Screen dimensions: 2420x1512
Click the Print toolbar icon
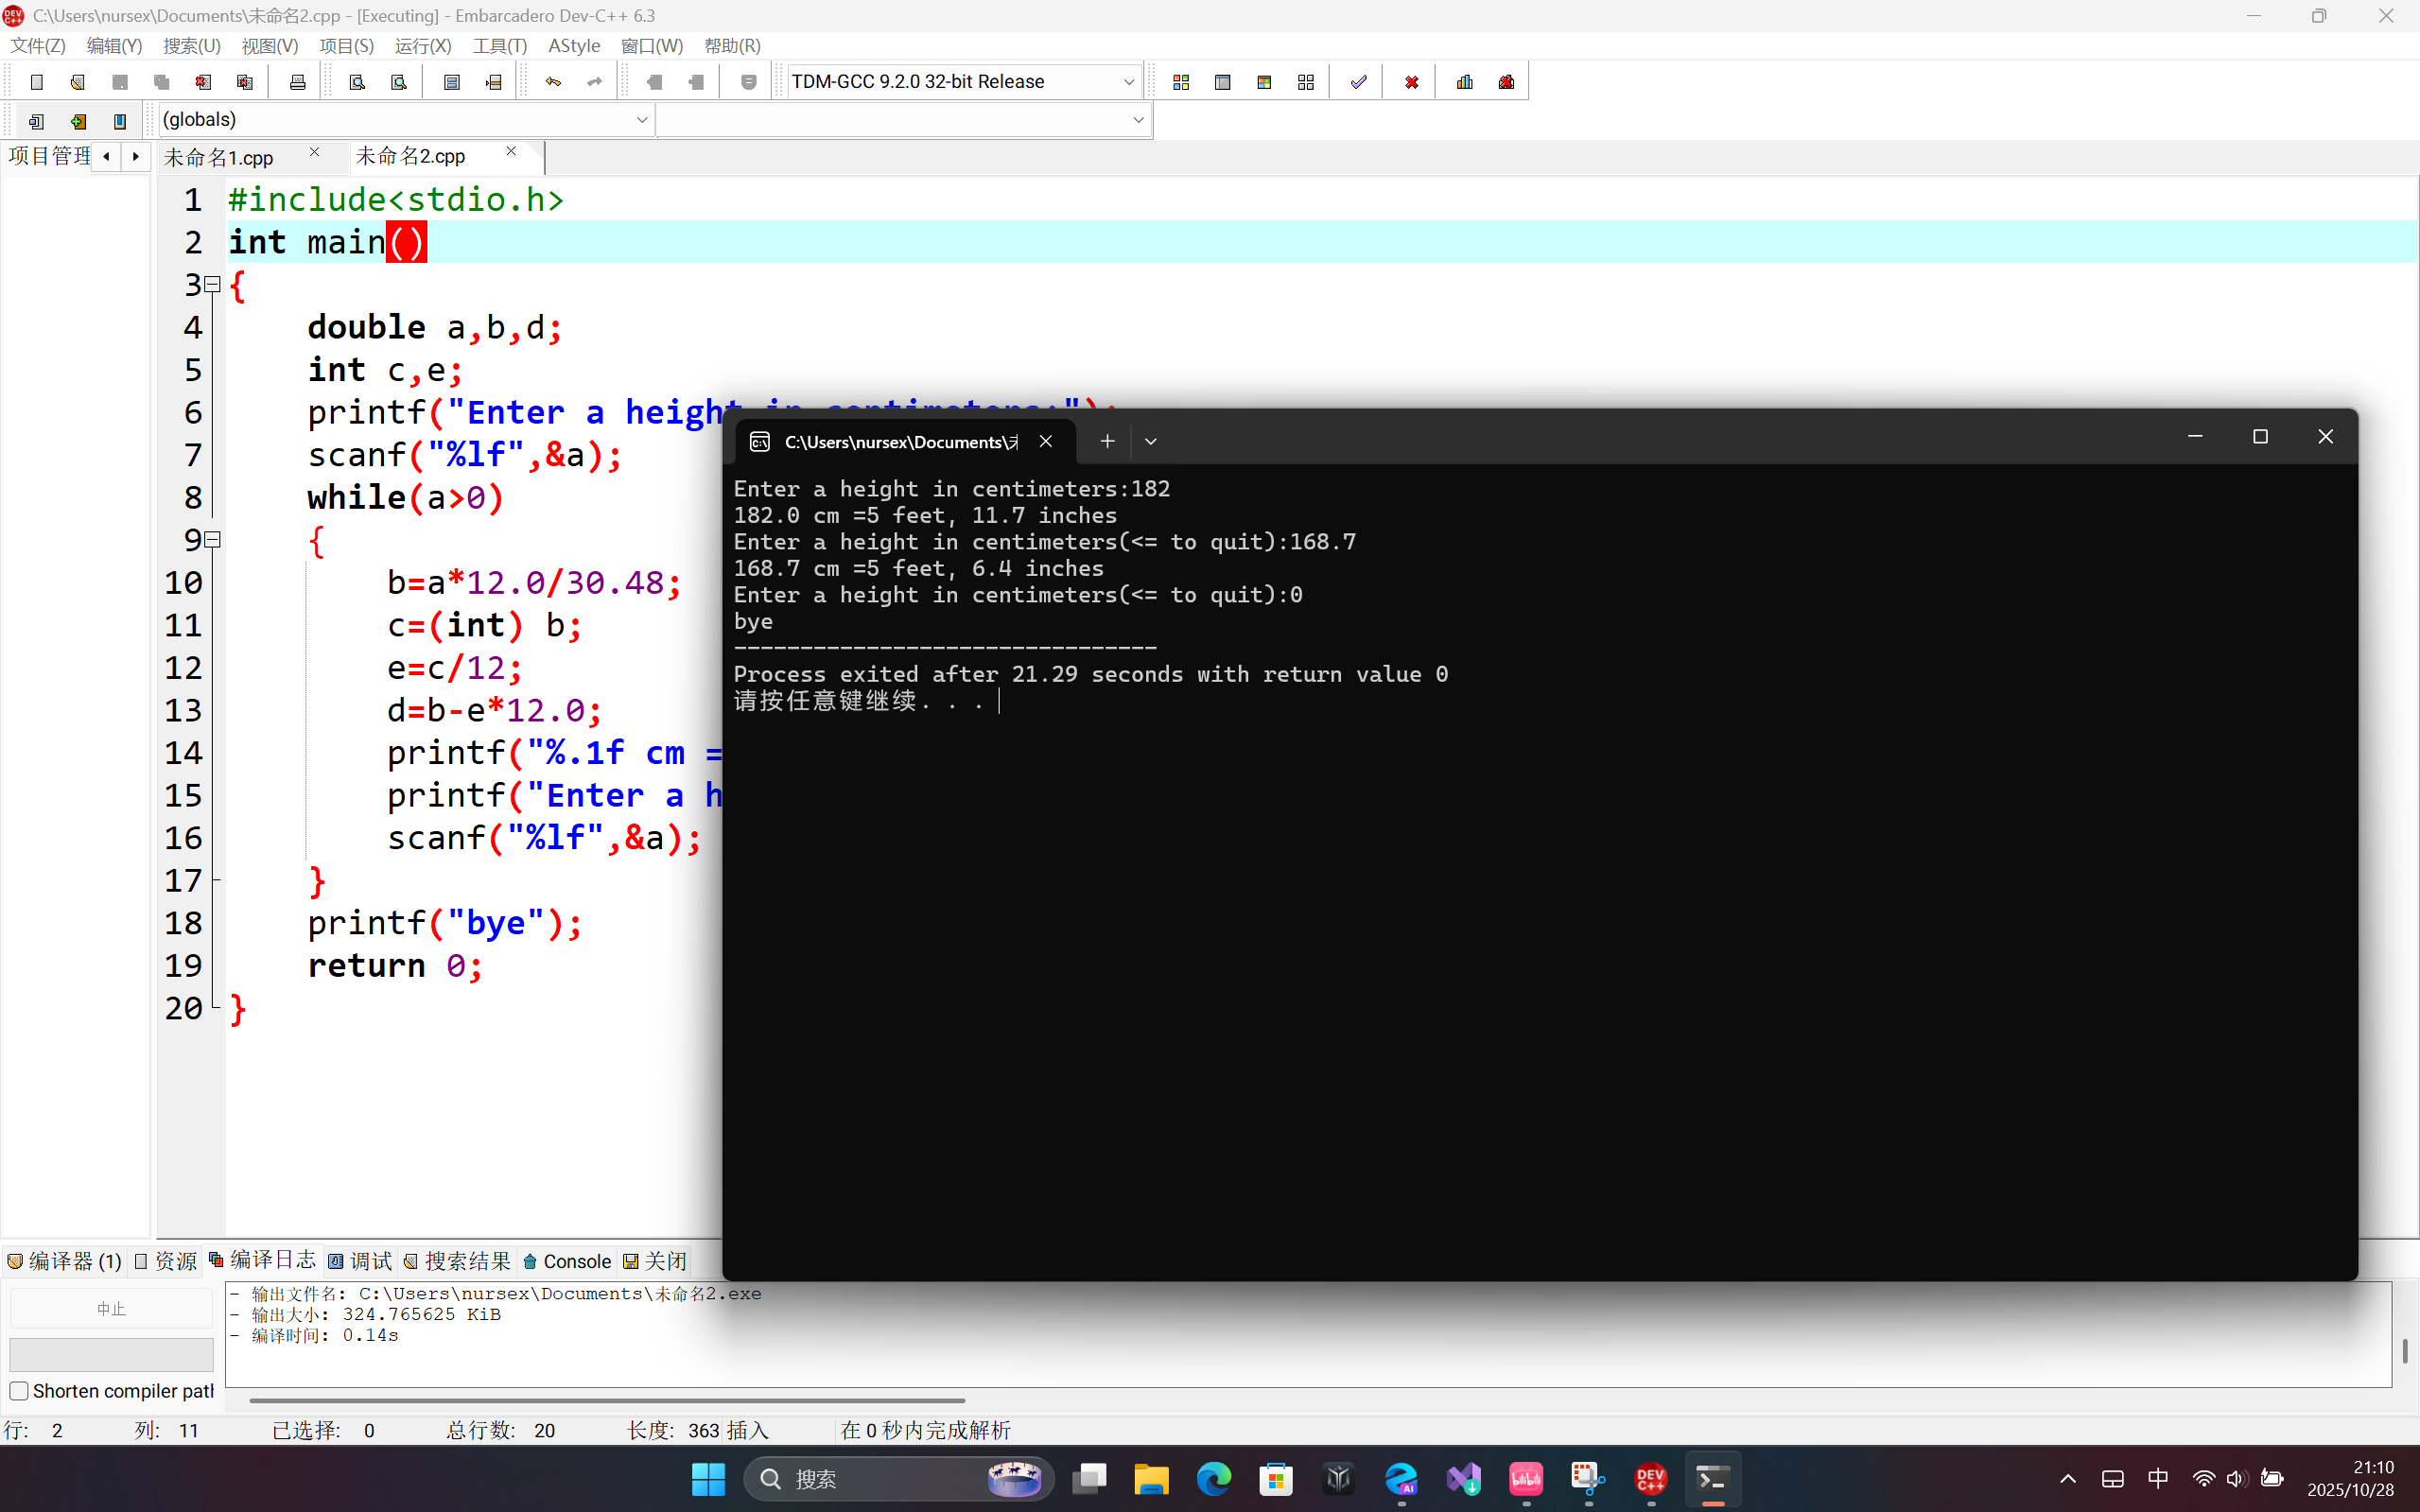(297, 82)
